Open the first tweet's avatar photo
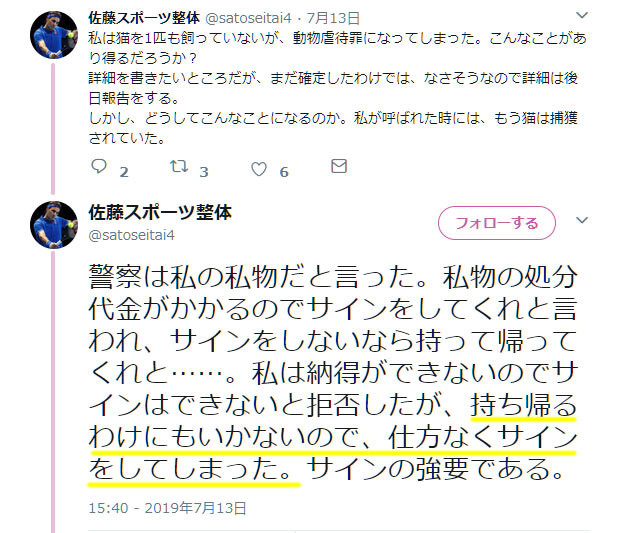 tap(54, 35)
